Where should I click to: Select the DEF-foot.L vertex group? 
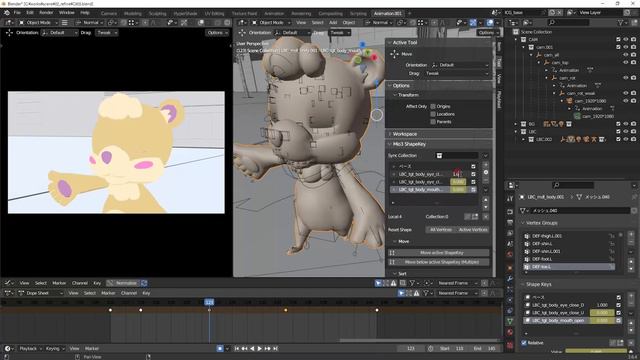click(569, 259)
